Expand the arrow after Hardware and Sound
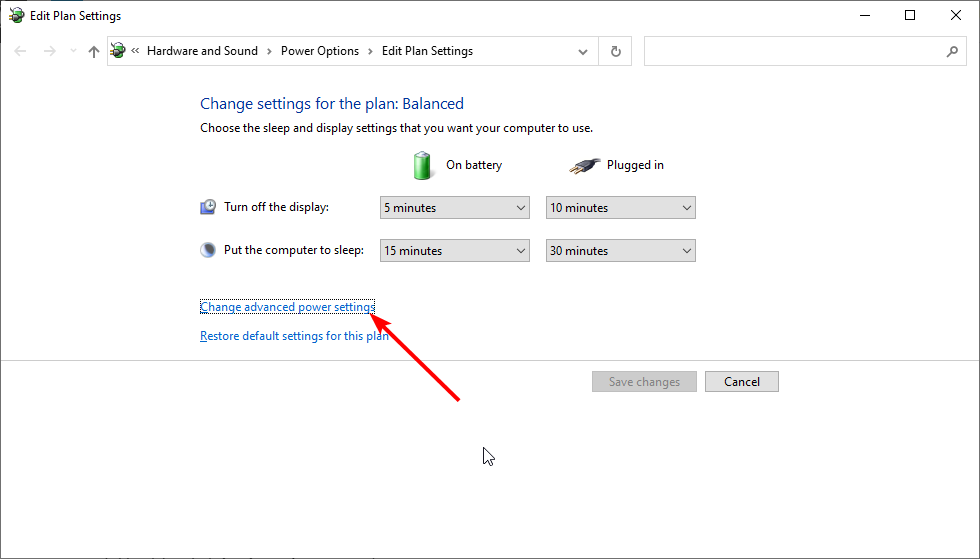Screen dimensions: 980x559 pos(269,51)
